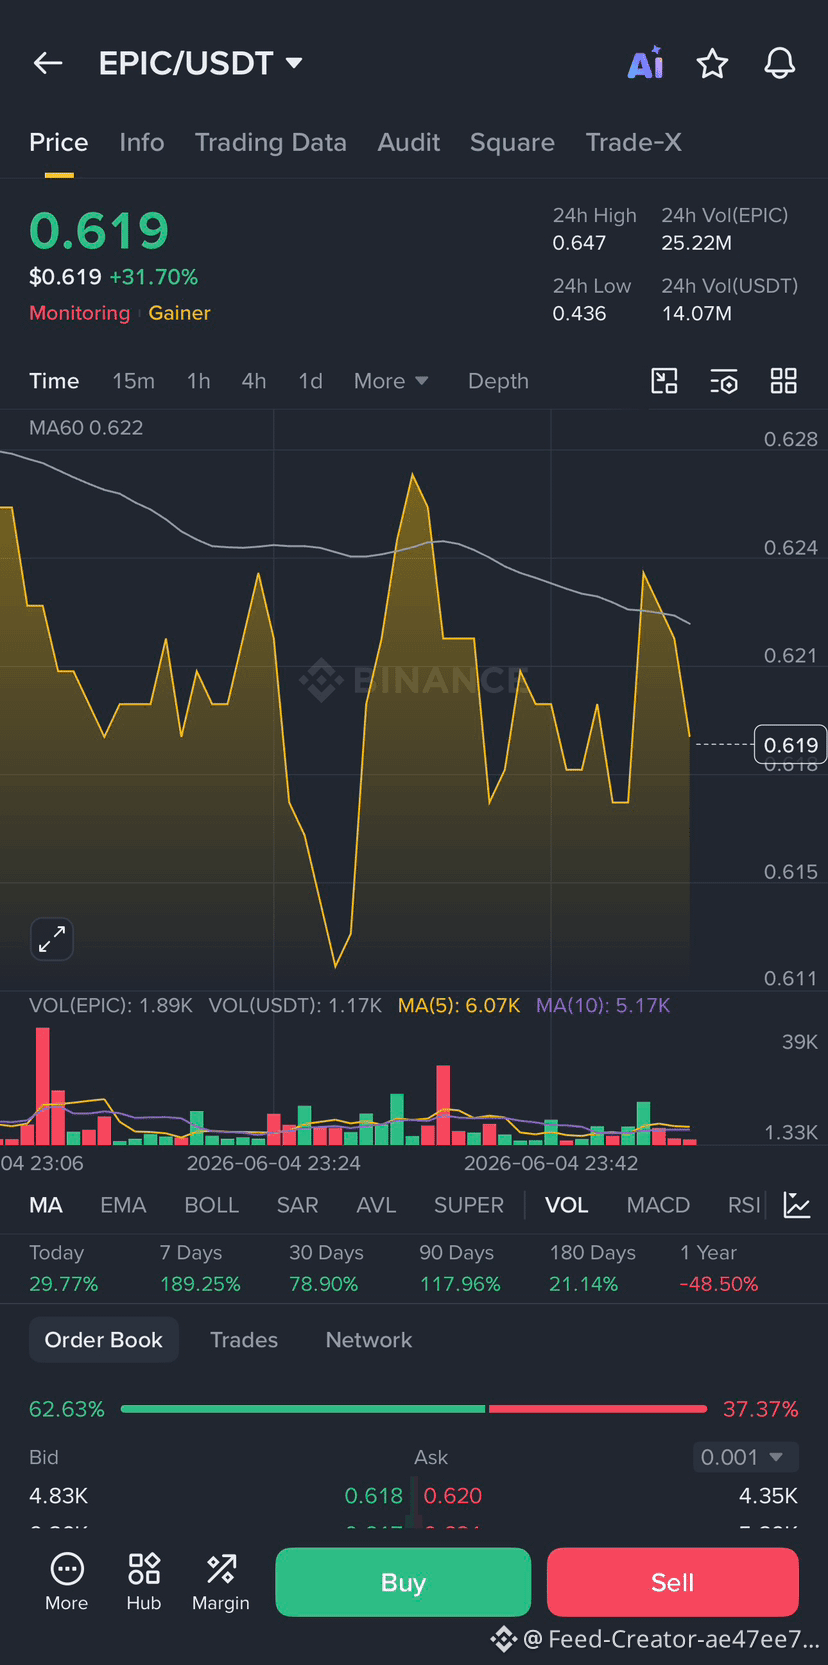Open the 0.001 price precision dropdown
828x1665 pixels.
coord(746,1457)
